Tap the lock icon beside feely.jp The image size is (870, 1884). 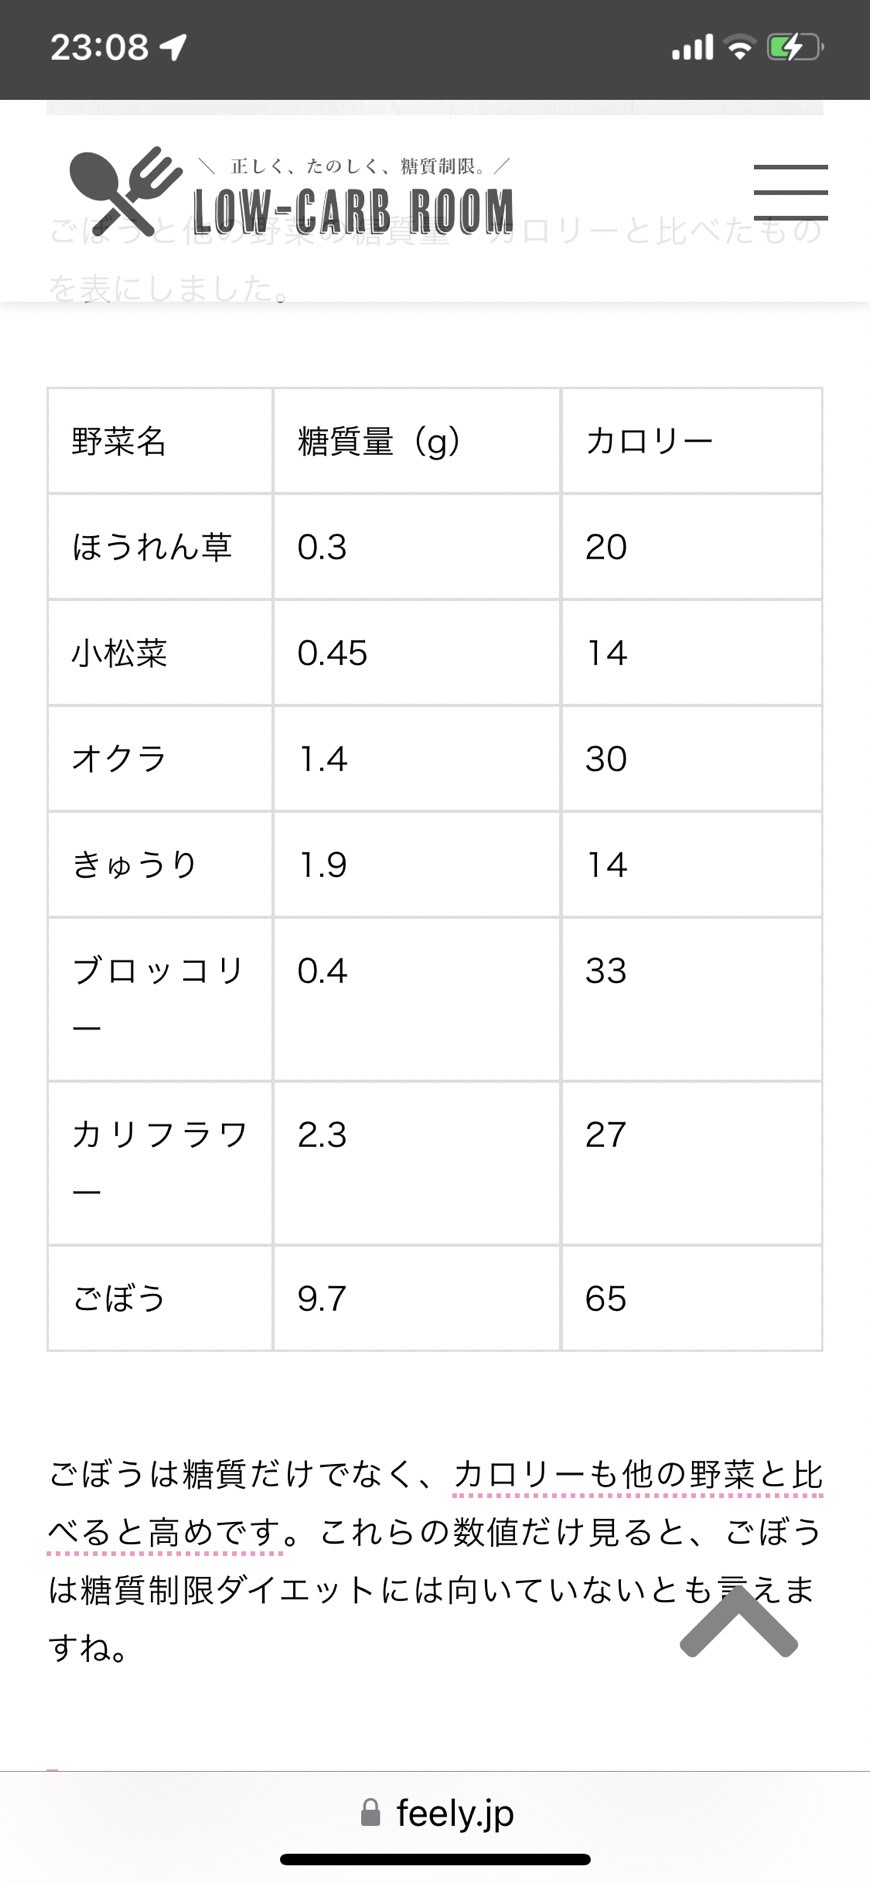point(370,1812)
